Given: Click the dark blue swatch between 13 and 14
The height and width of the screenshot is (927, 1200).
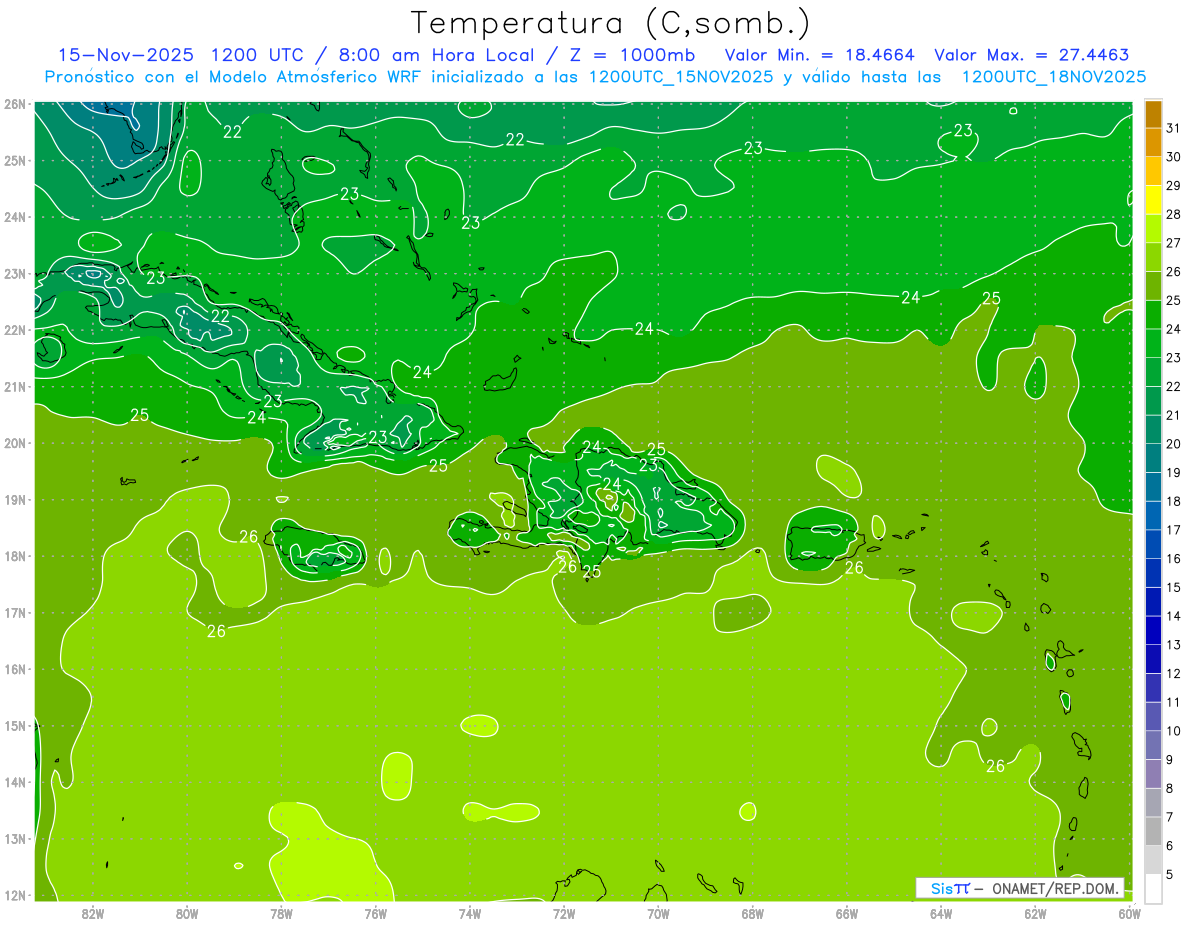Looking at the screenshot, I should click(x=1153, y=631).
